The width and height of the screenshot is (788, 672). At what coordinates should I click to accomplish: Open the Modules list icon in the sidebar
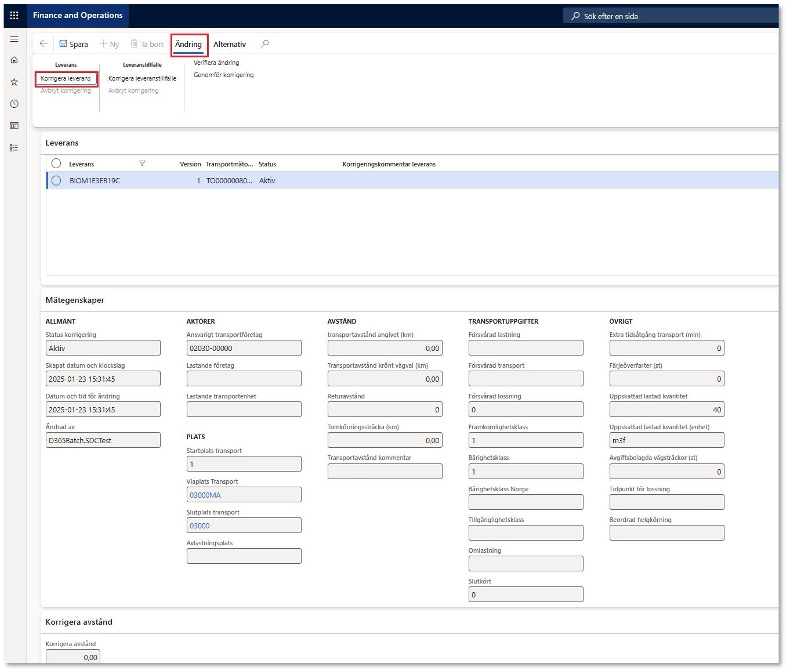click(x=14, y=147)
